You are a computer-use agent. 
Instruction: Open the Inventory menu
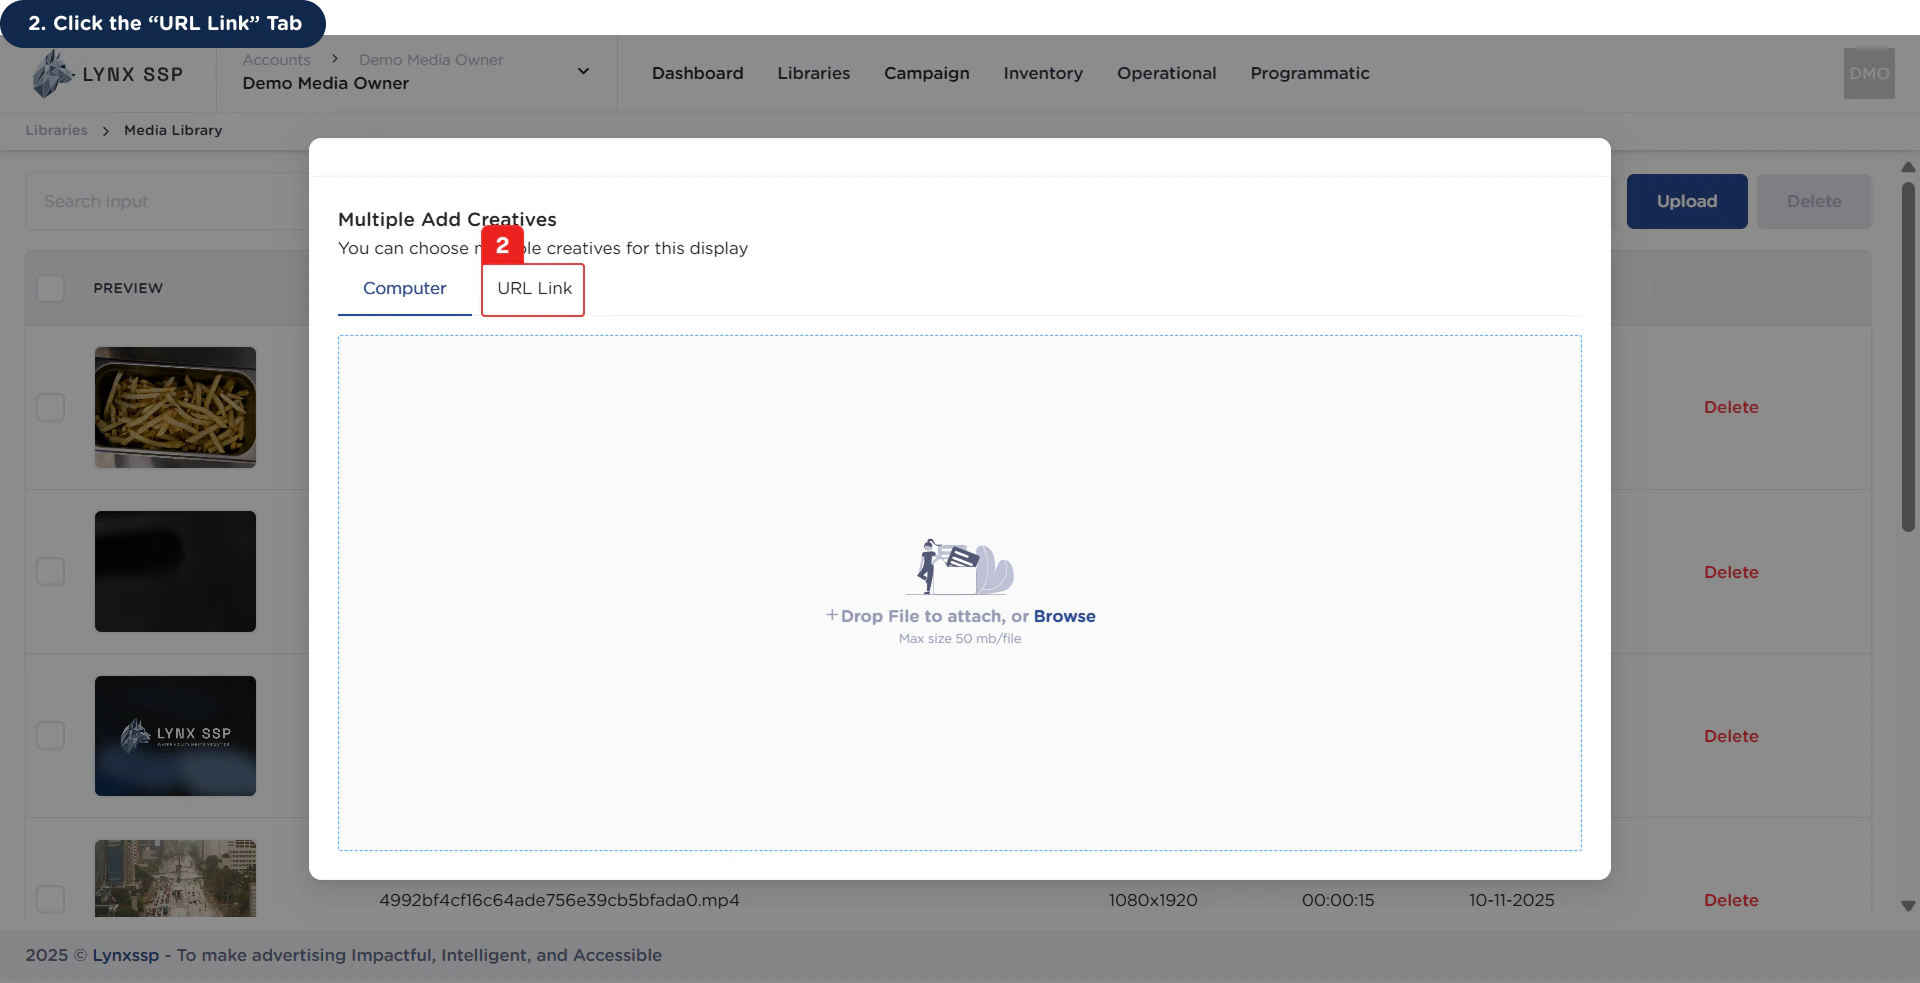coord(1043,73)
